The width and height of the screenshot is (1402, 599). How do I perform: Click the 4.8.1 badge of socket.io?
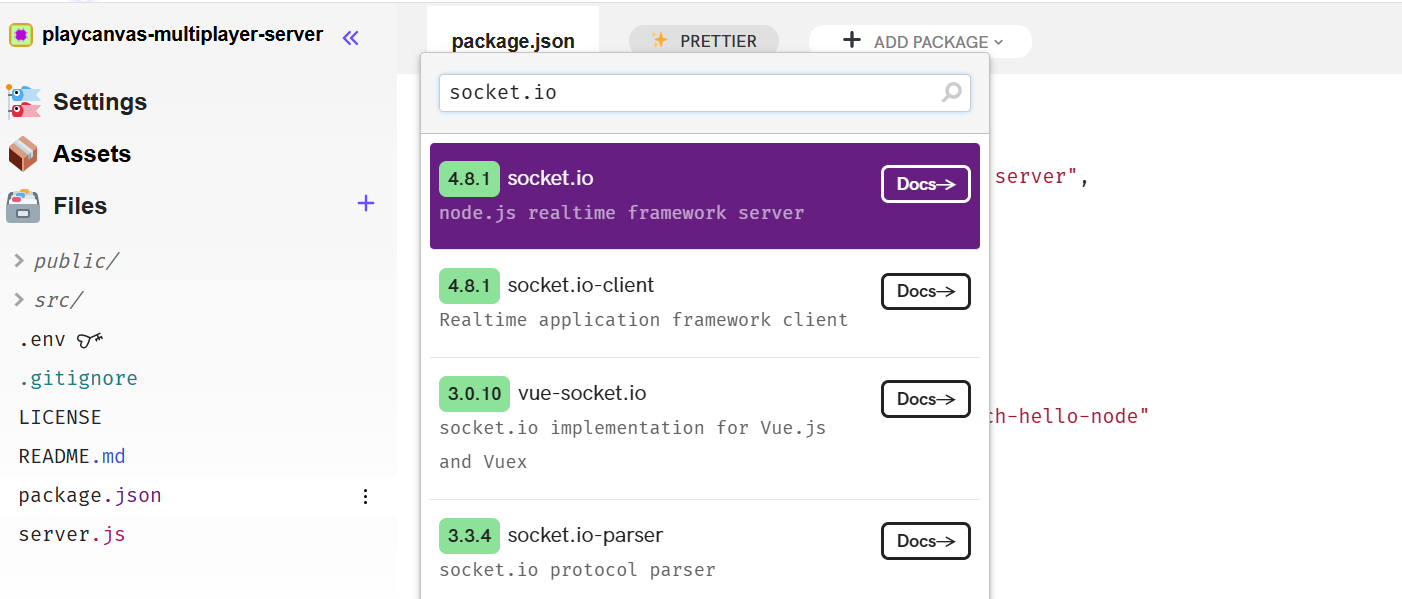tap(470, 178)
